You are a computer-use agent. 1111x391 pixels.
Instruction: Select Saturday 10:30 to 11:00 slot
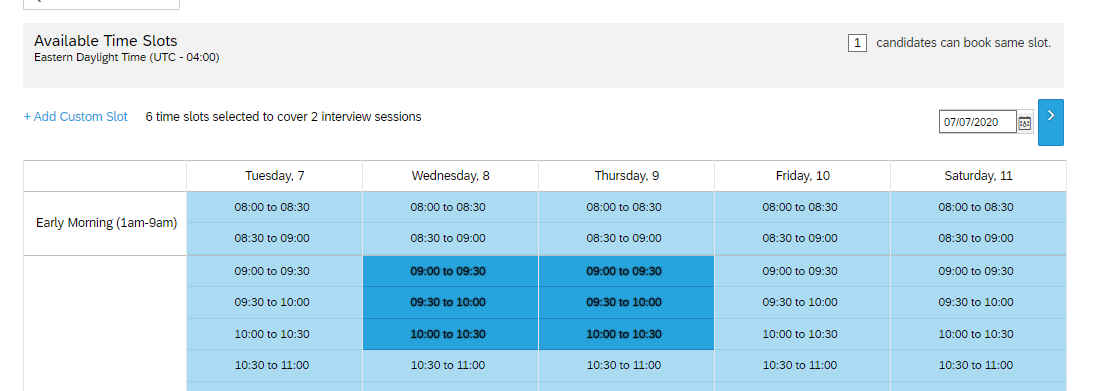[978, 366]
